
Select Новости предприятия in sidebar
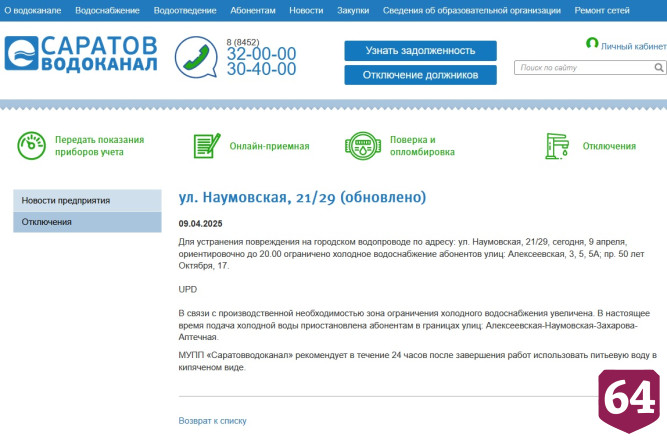tap(87, 200)
